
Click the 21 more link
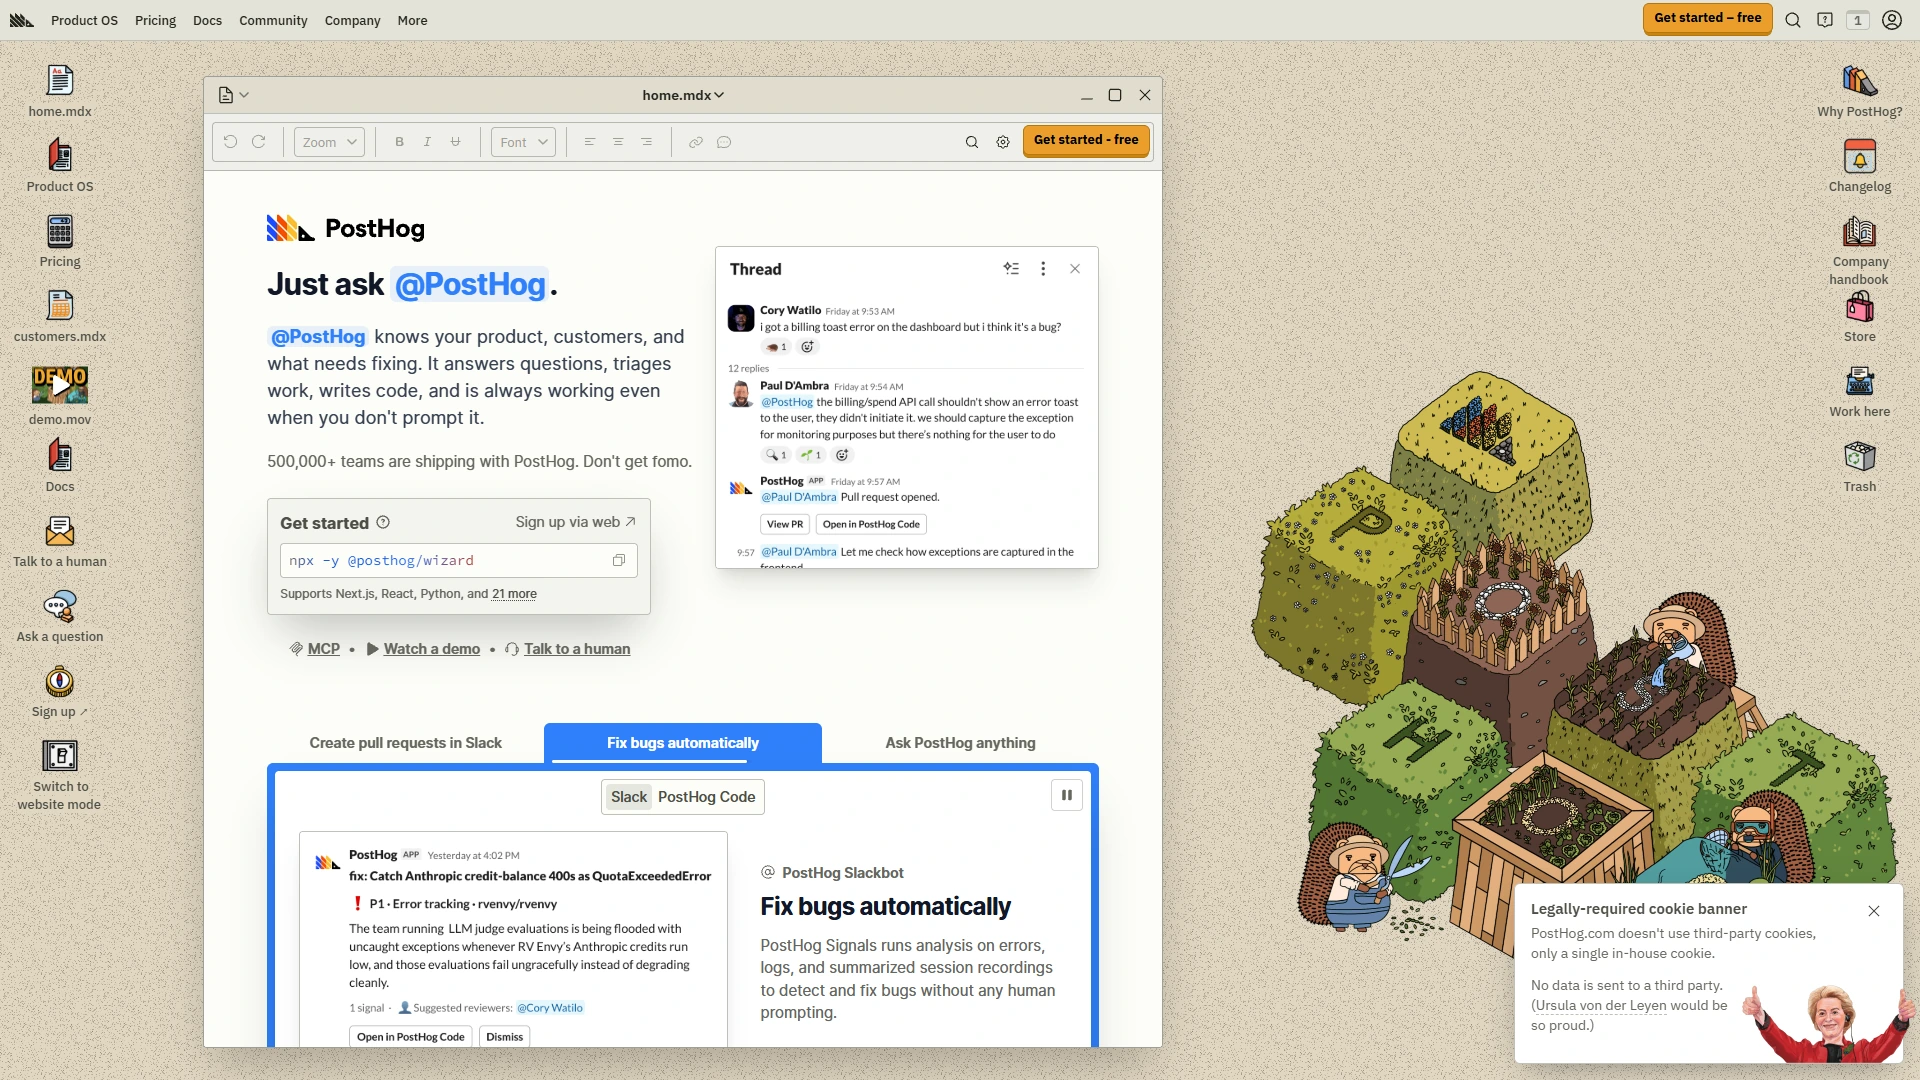click(514, 594)
